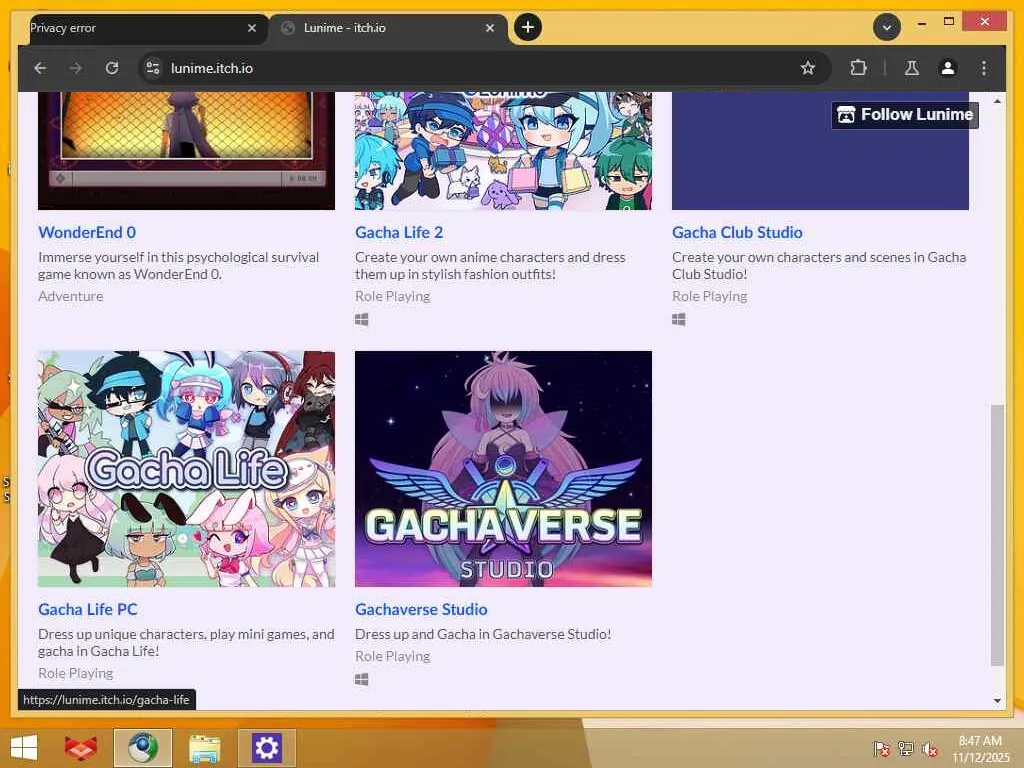The width and height of the screenshot is (1024, 768).
Task: Open the Gachaverse Studio title link
Action: (x=421, y=609)
